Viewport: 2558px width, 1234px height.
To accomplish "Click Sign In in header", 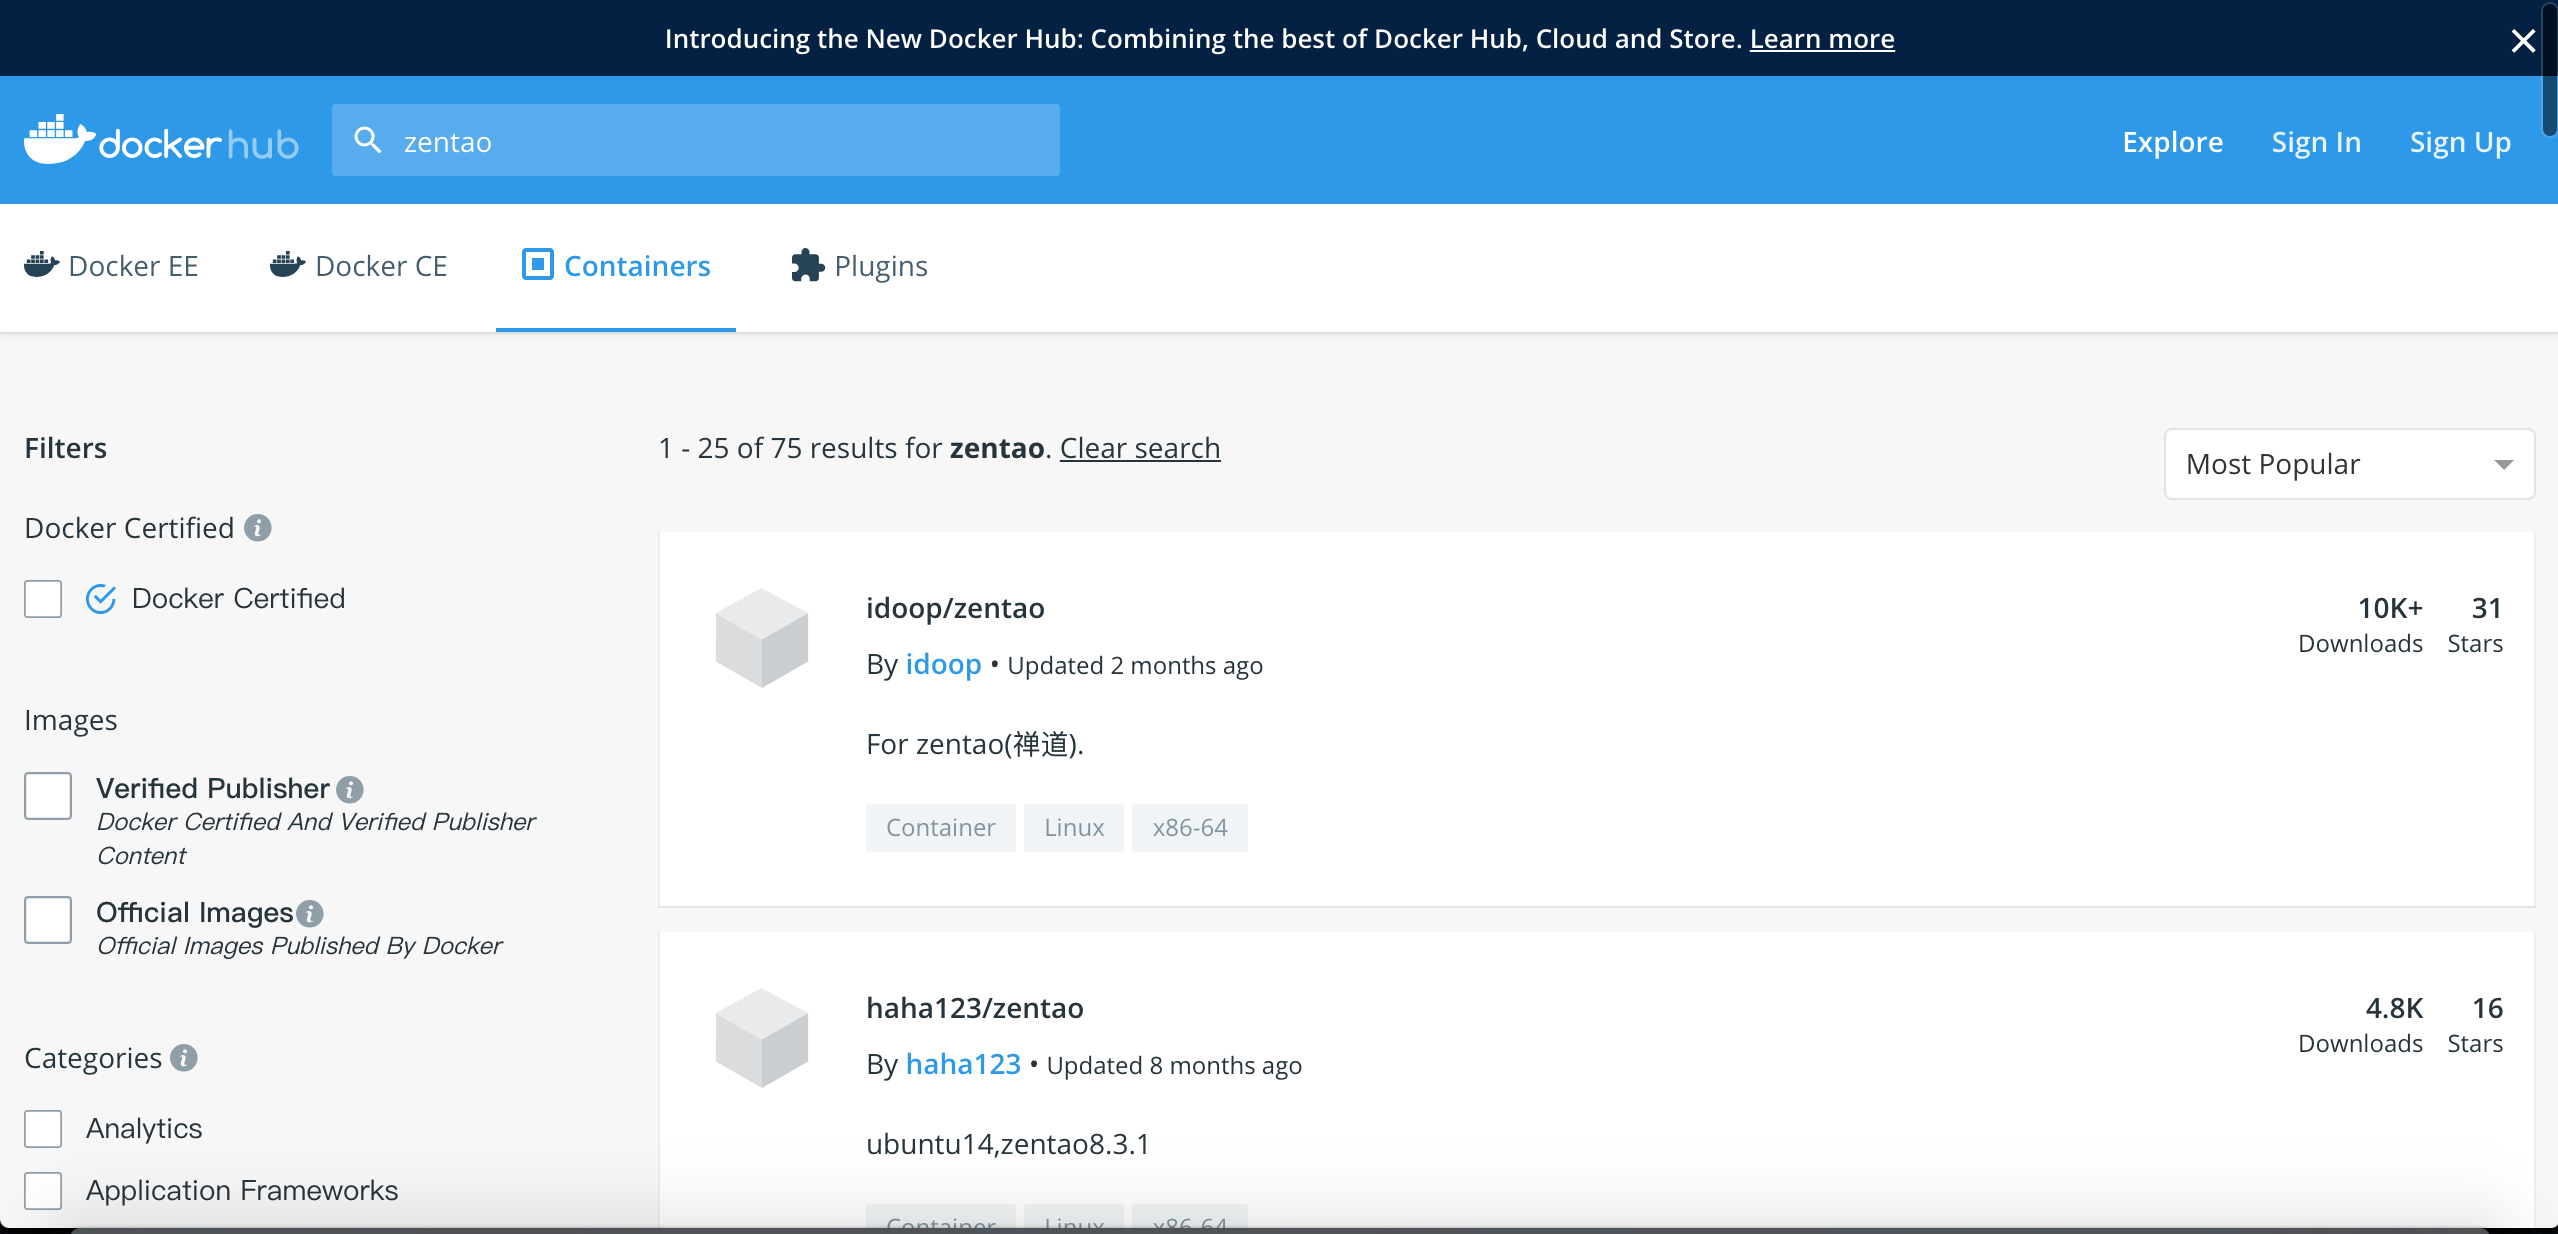I will point(2316,142).
